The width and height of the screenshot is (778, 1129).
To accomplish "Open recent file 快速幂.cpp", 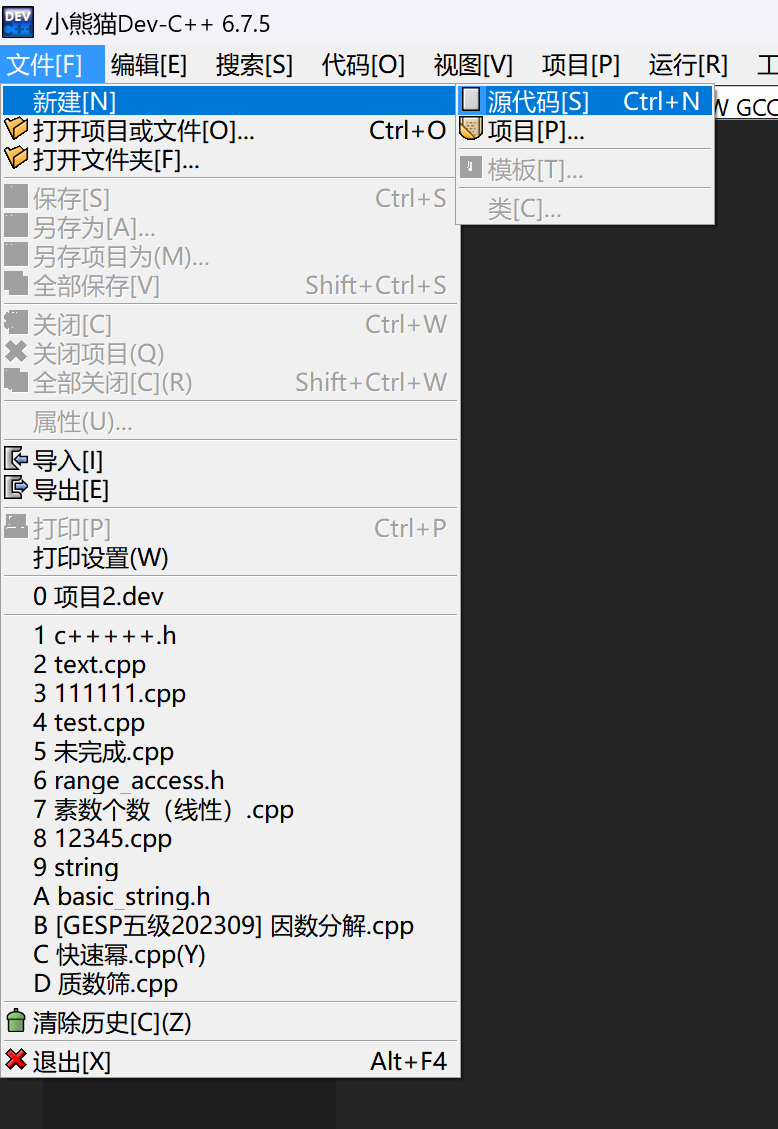I will click(119, 955).
